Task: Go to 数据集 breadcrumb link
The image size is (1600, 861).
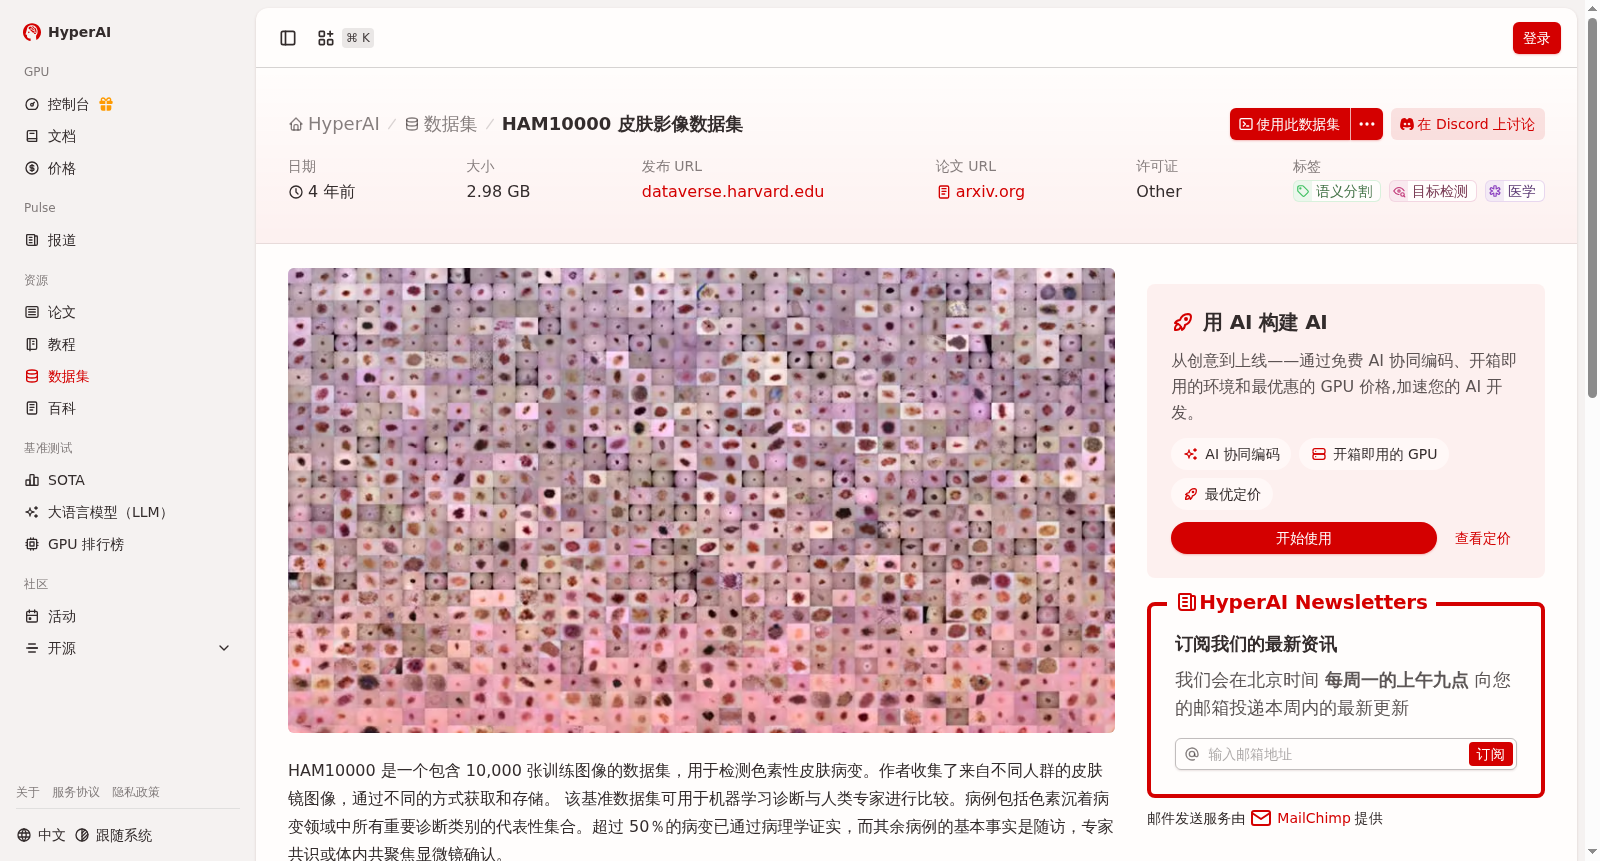Action: click(441, 124)
